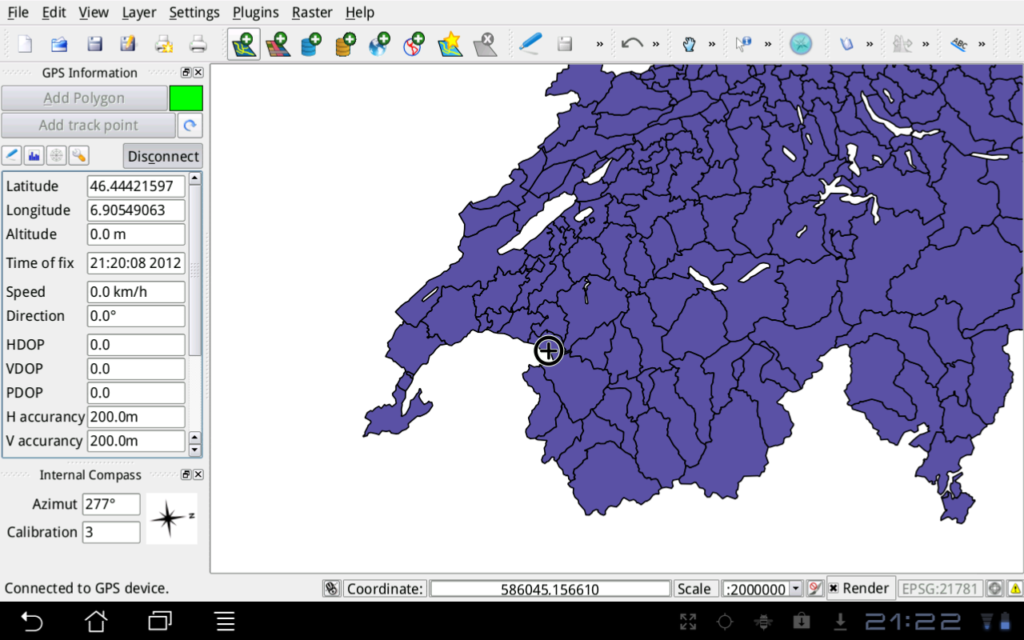Click the Disconnect button

163,156
